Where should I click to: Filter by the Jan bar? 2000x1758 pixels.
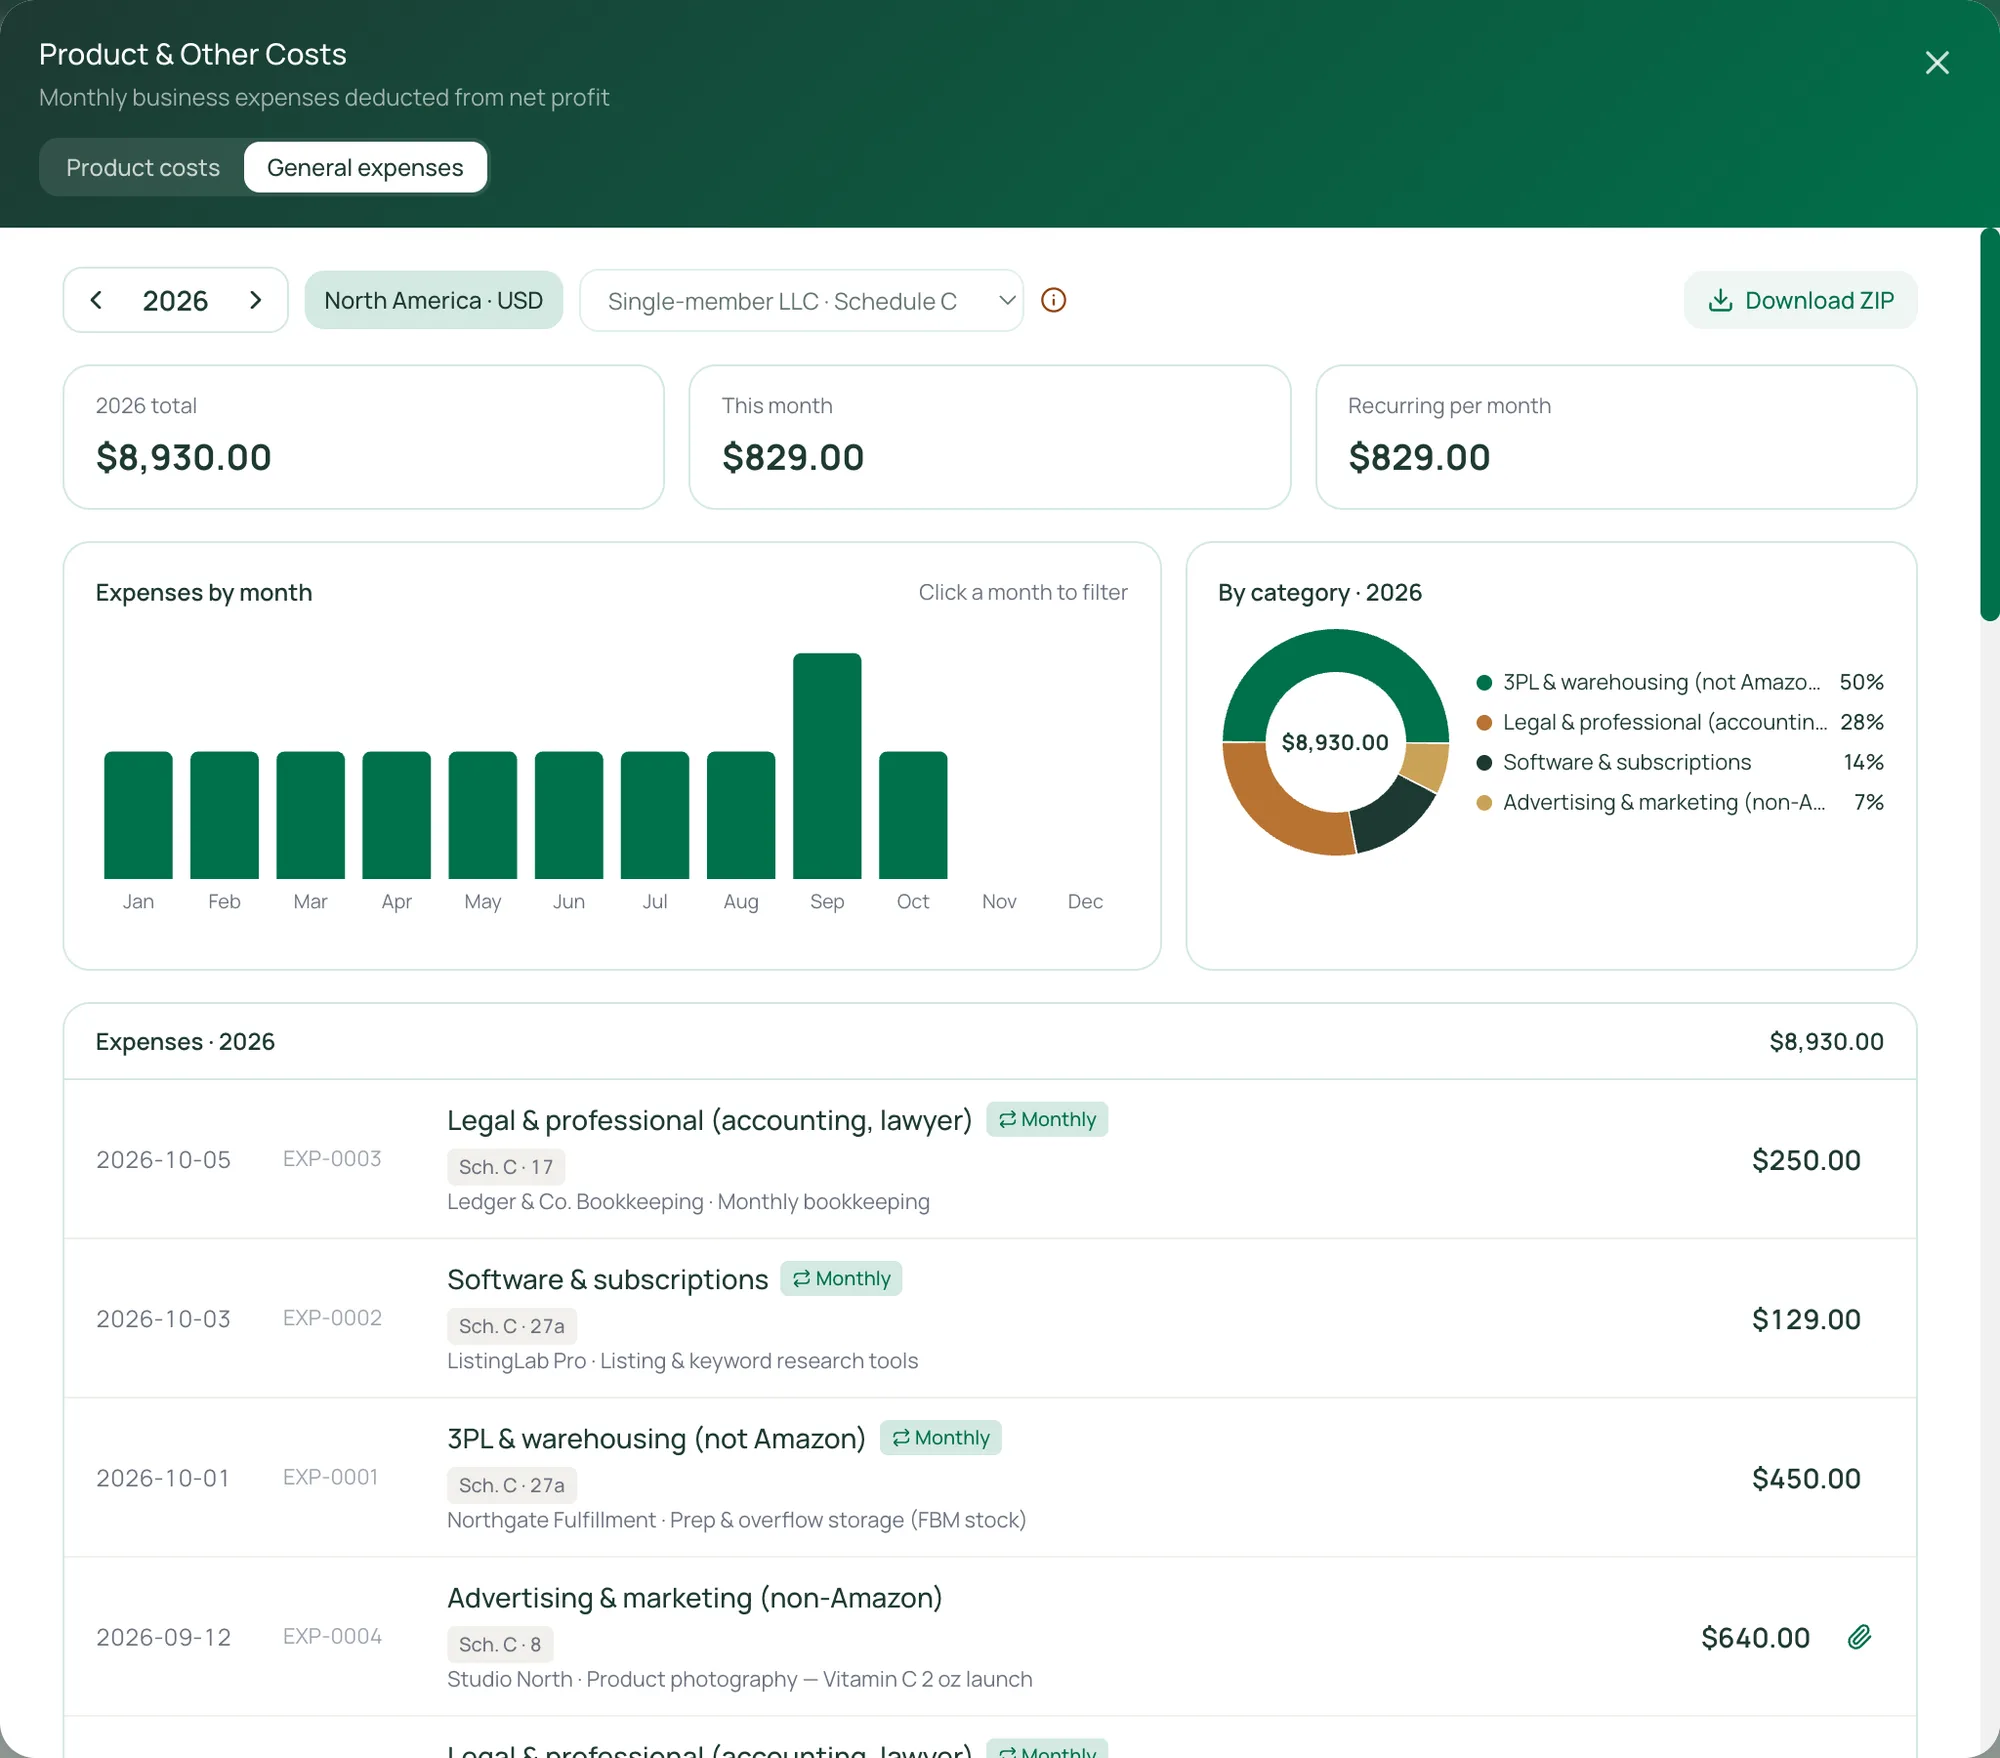138,815
